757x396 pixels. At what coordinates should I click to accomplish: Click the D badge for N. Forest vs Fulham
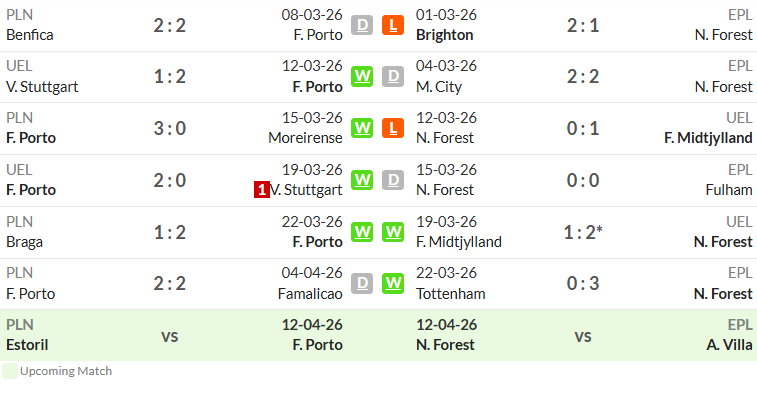(393, 180)
